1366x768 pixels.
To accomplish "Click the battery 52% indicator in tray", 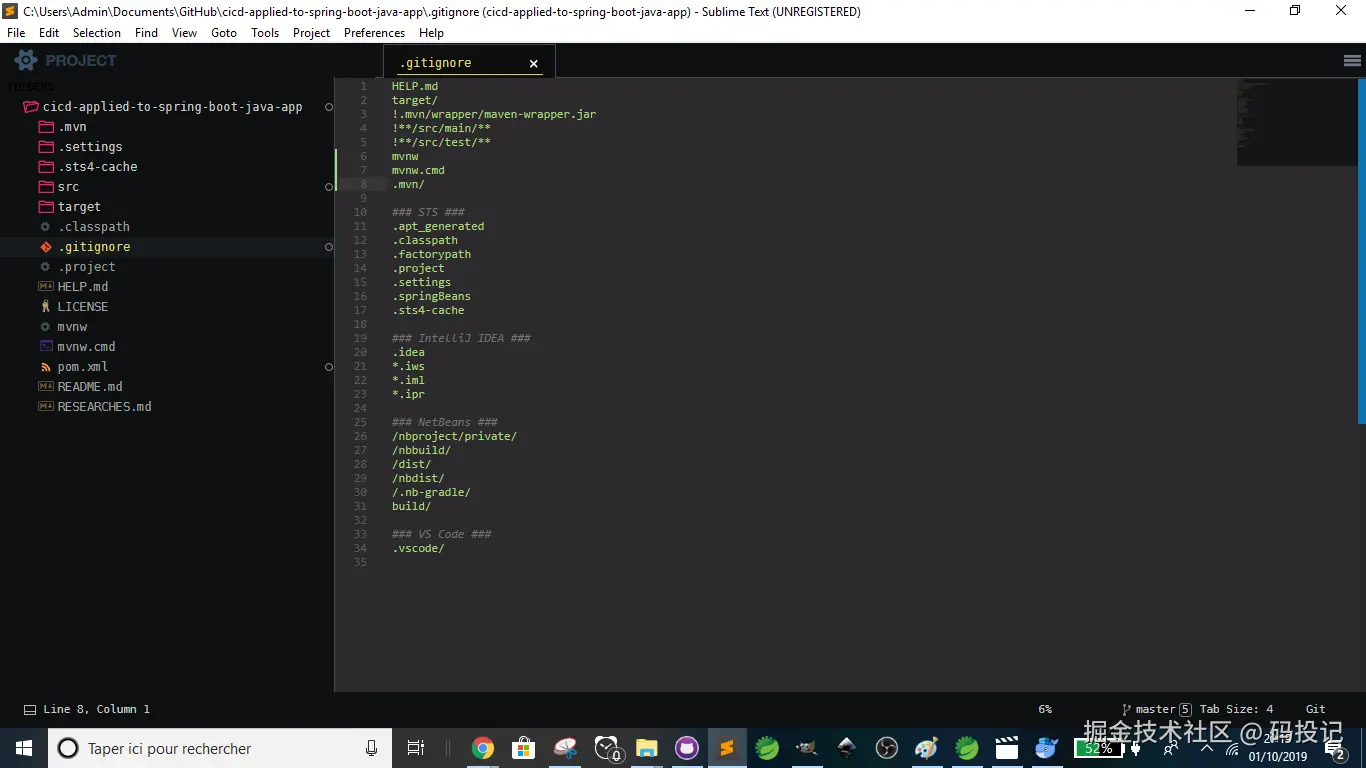I will click(x=1098, y=748).
